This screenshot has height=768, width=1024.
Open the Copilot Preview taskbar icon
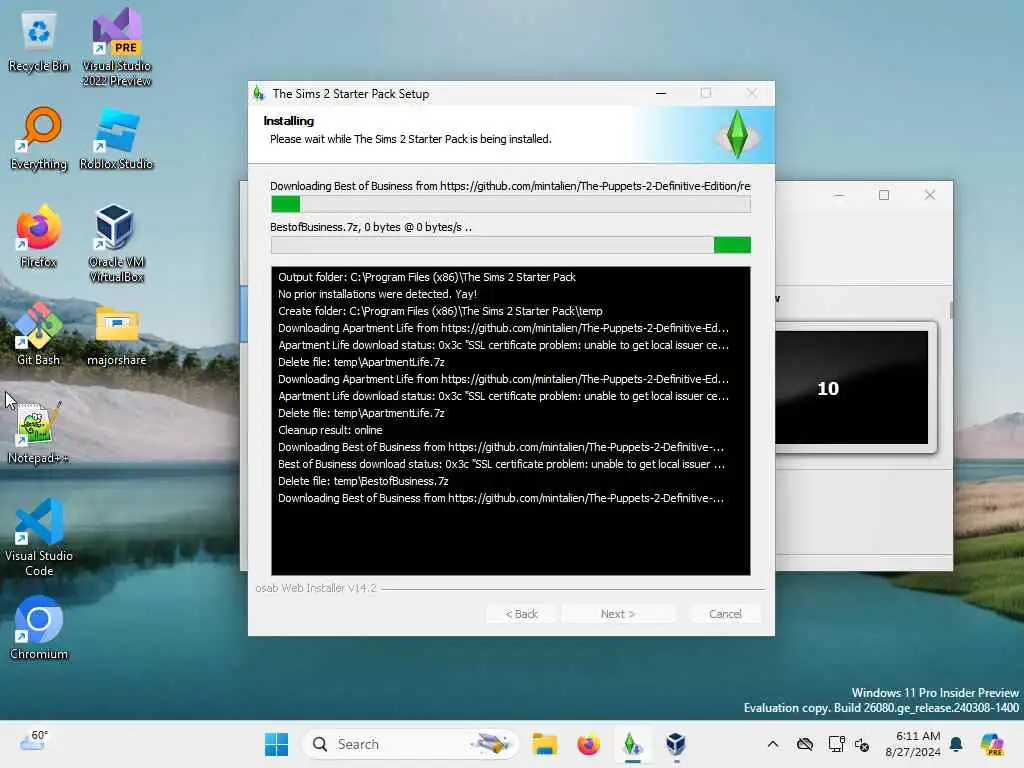pos(992,744)
